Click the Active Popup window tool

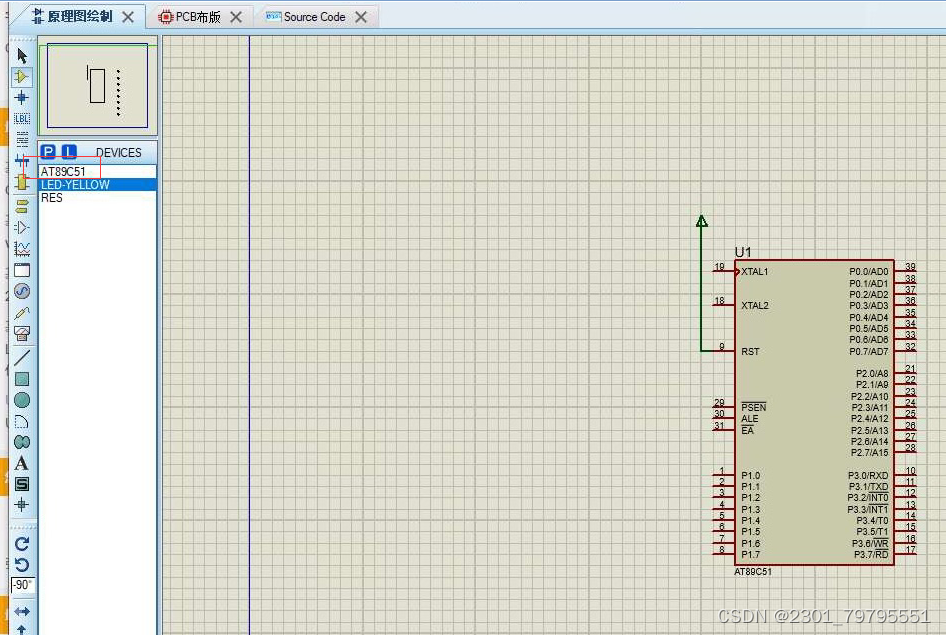(x=22, y=270)
